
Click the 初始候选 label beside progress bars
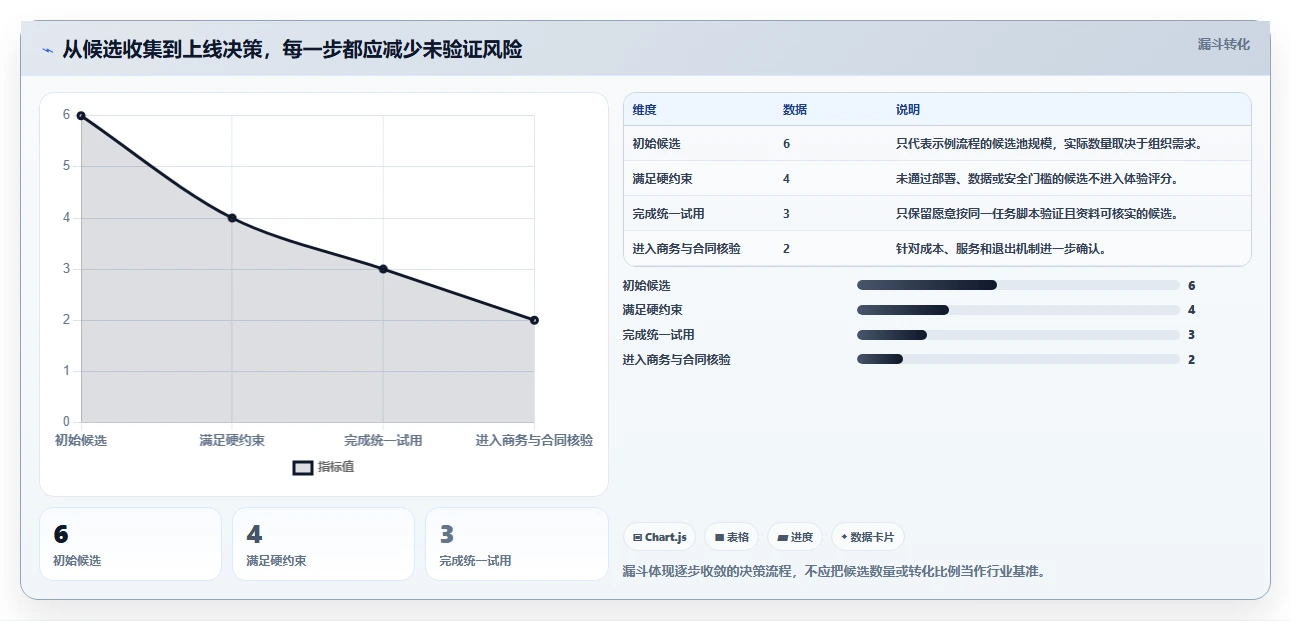point(646,285)
